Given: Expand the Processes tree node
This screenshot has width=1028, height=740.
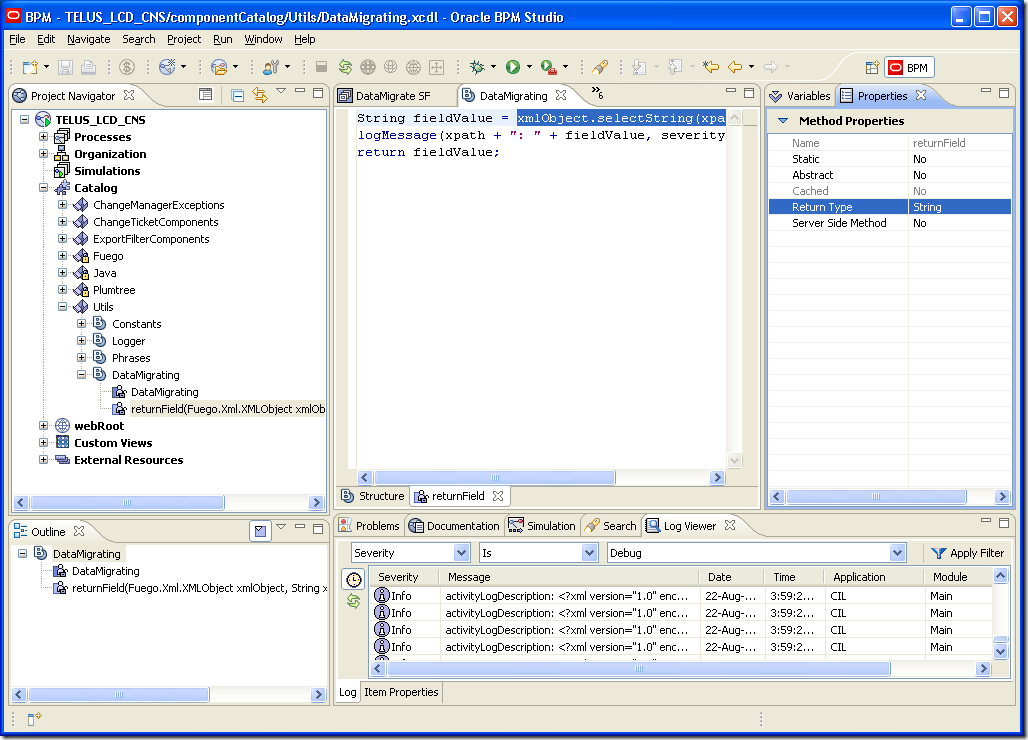Looking at the screenshot, I should (x=43, y=136).
